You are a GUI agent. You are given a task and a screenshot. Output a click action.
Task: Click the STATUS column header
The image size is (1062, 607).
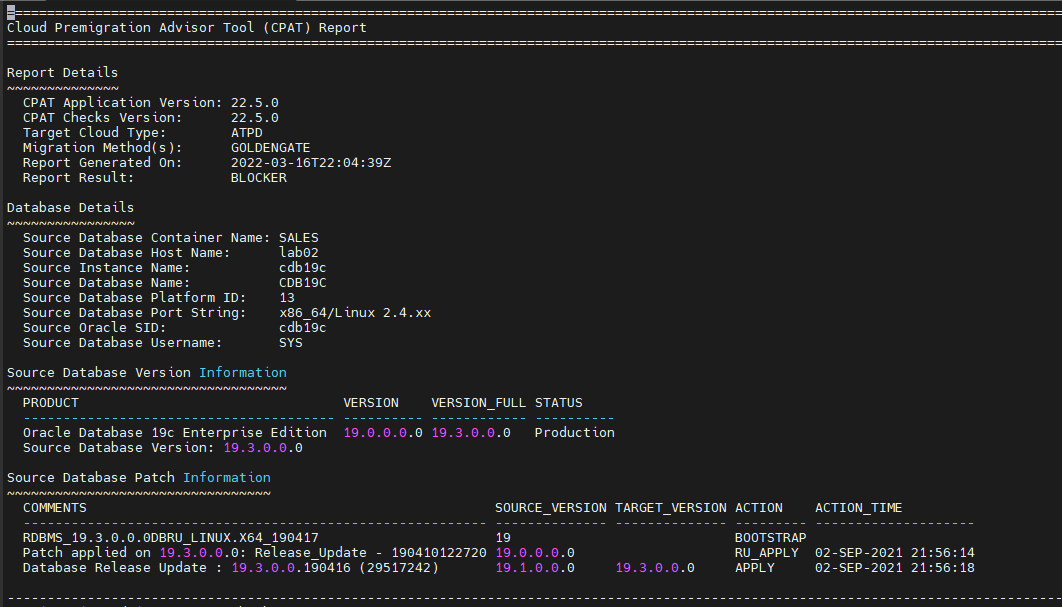[558, 402]
